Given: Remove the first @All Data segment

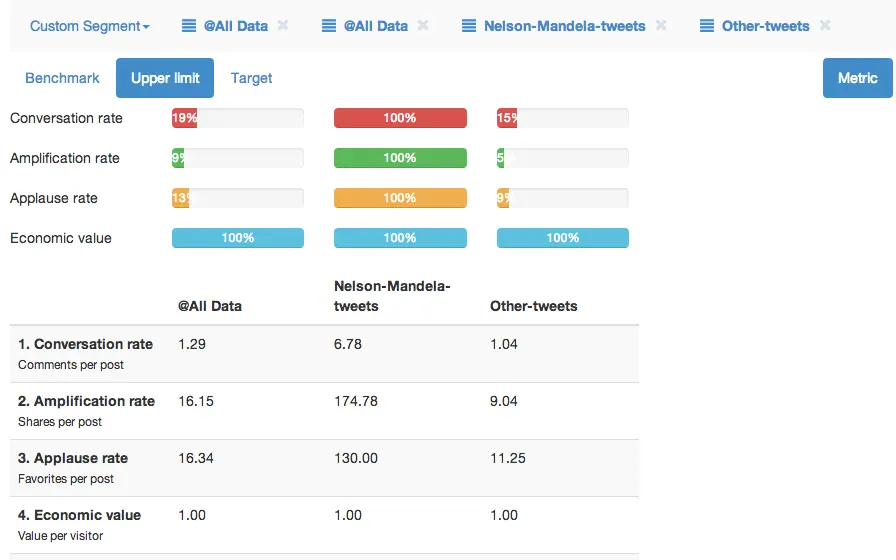Looking at the screenshot, I should point(283,26).
